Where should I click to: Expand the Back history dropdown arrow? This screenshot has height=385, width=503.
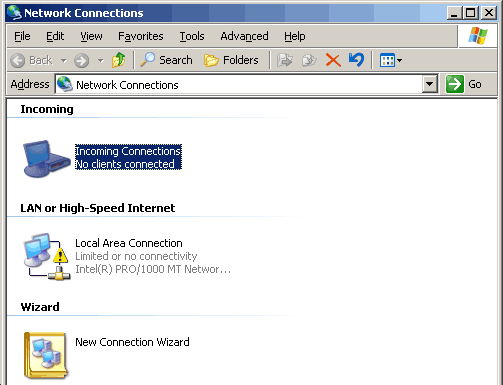click(63, 61)
